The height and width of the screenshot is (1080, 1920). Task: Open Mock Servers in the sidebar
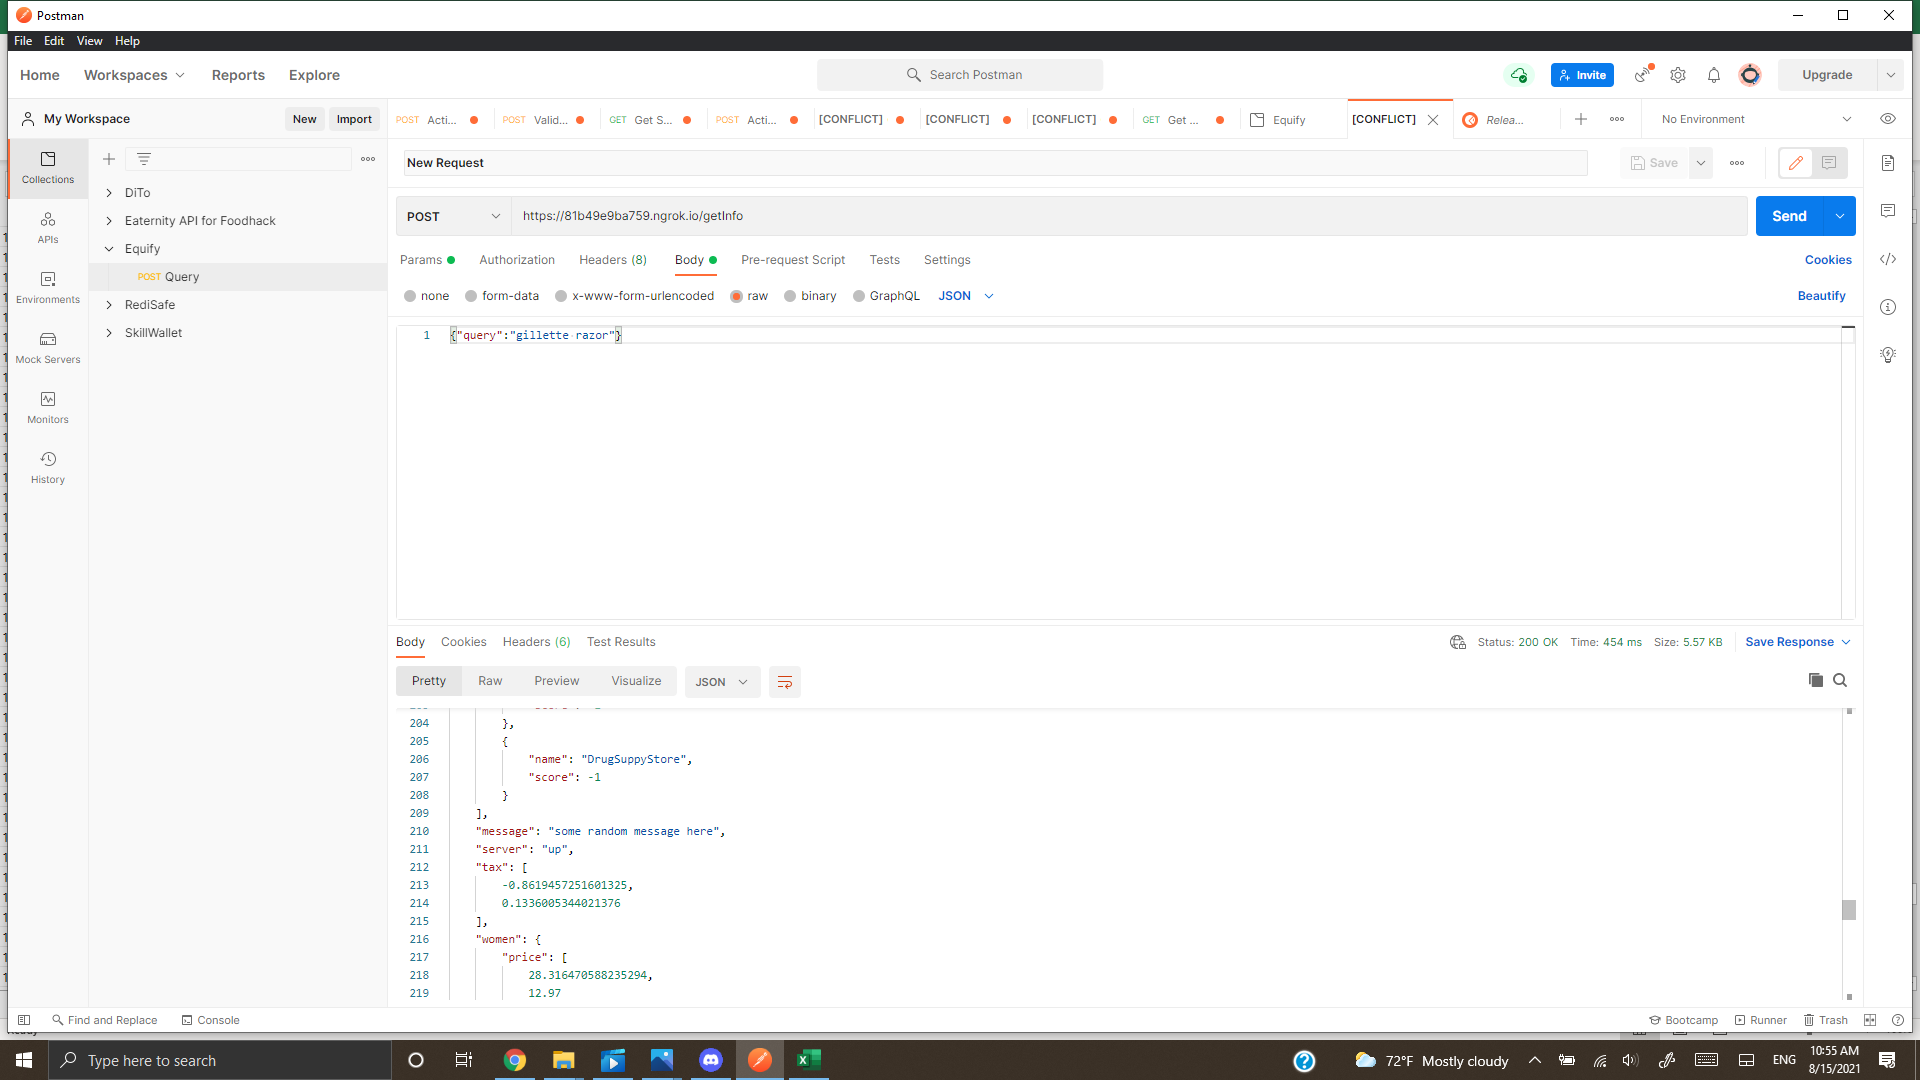point(47,347)
